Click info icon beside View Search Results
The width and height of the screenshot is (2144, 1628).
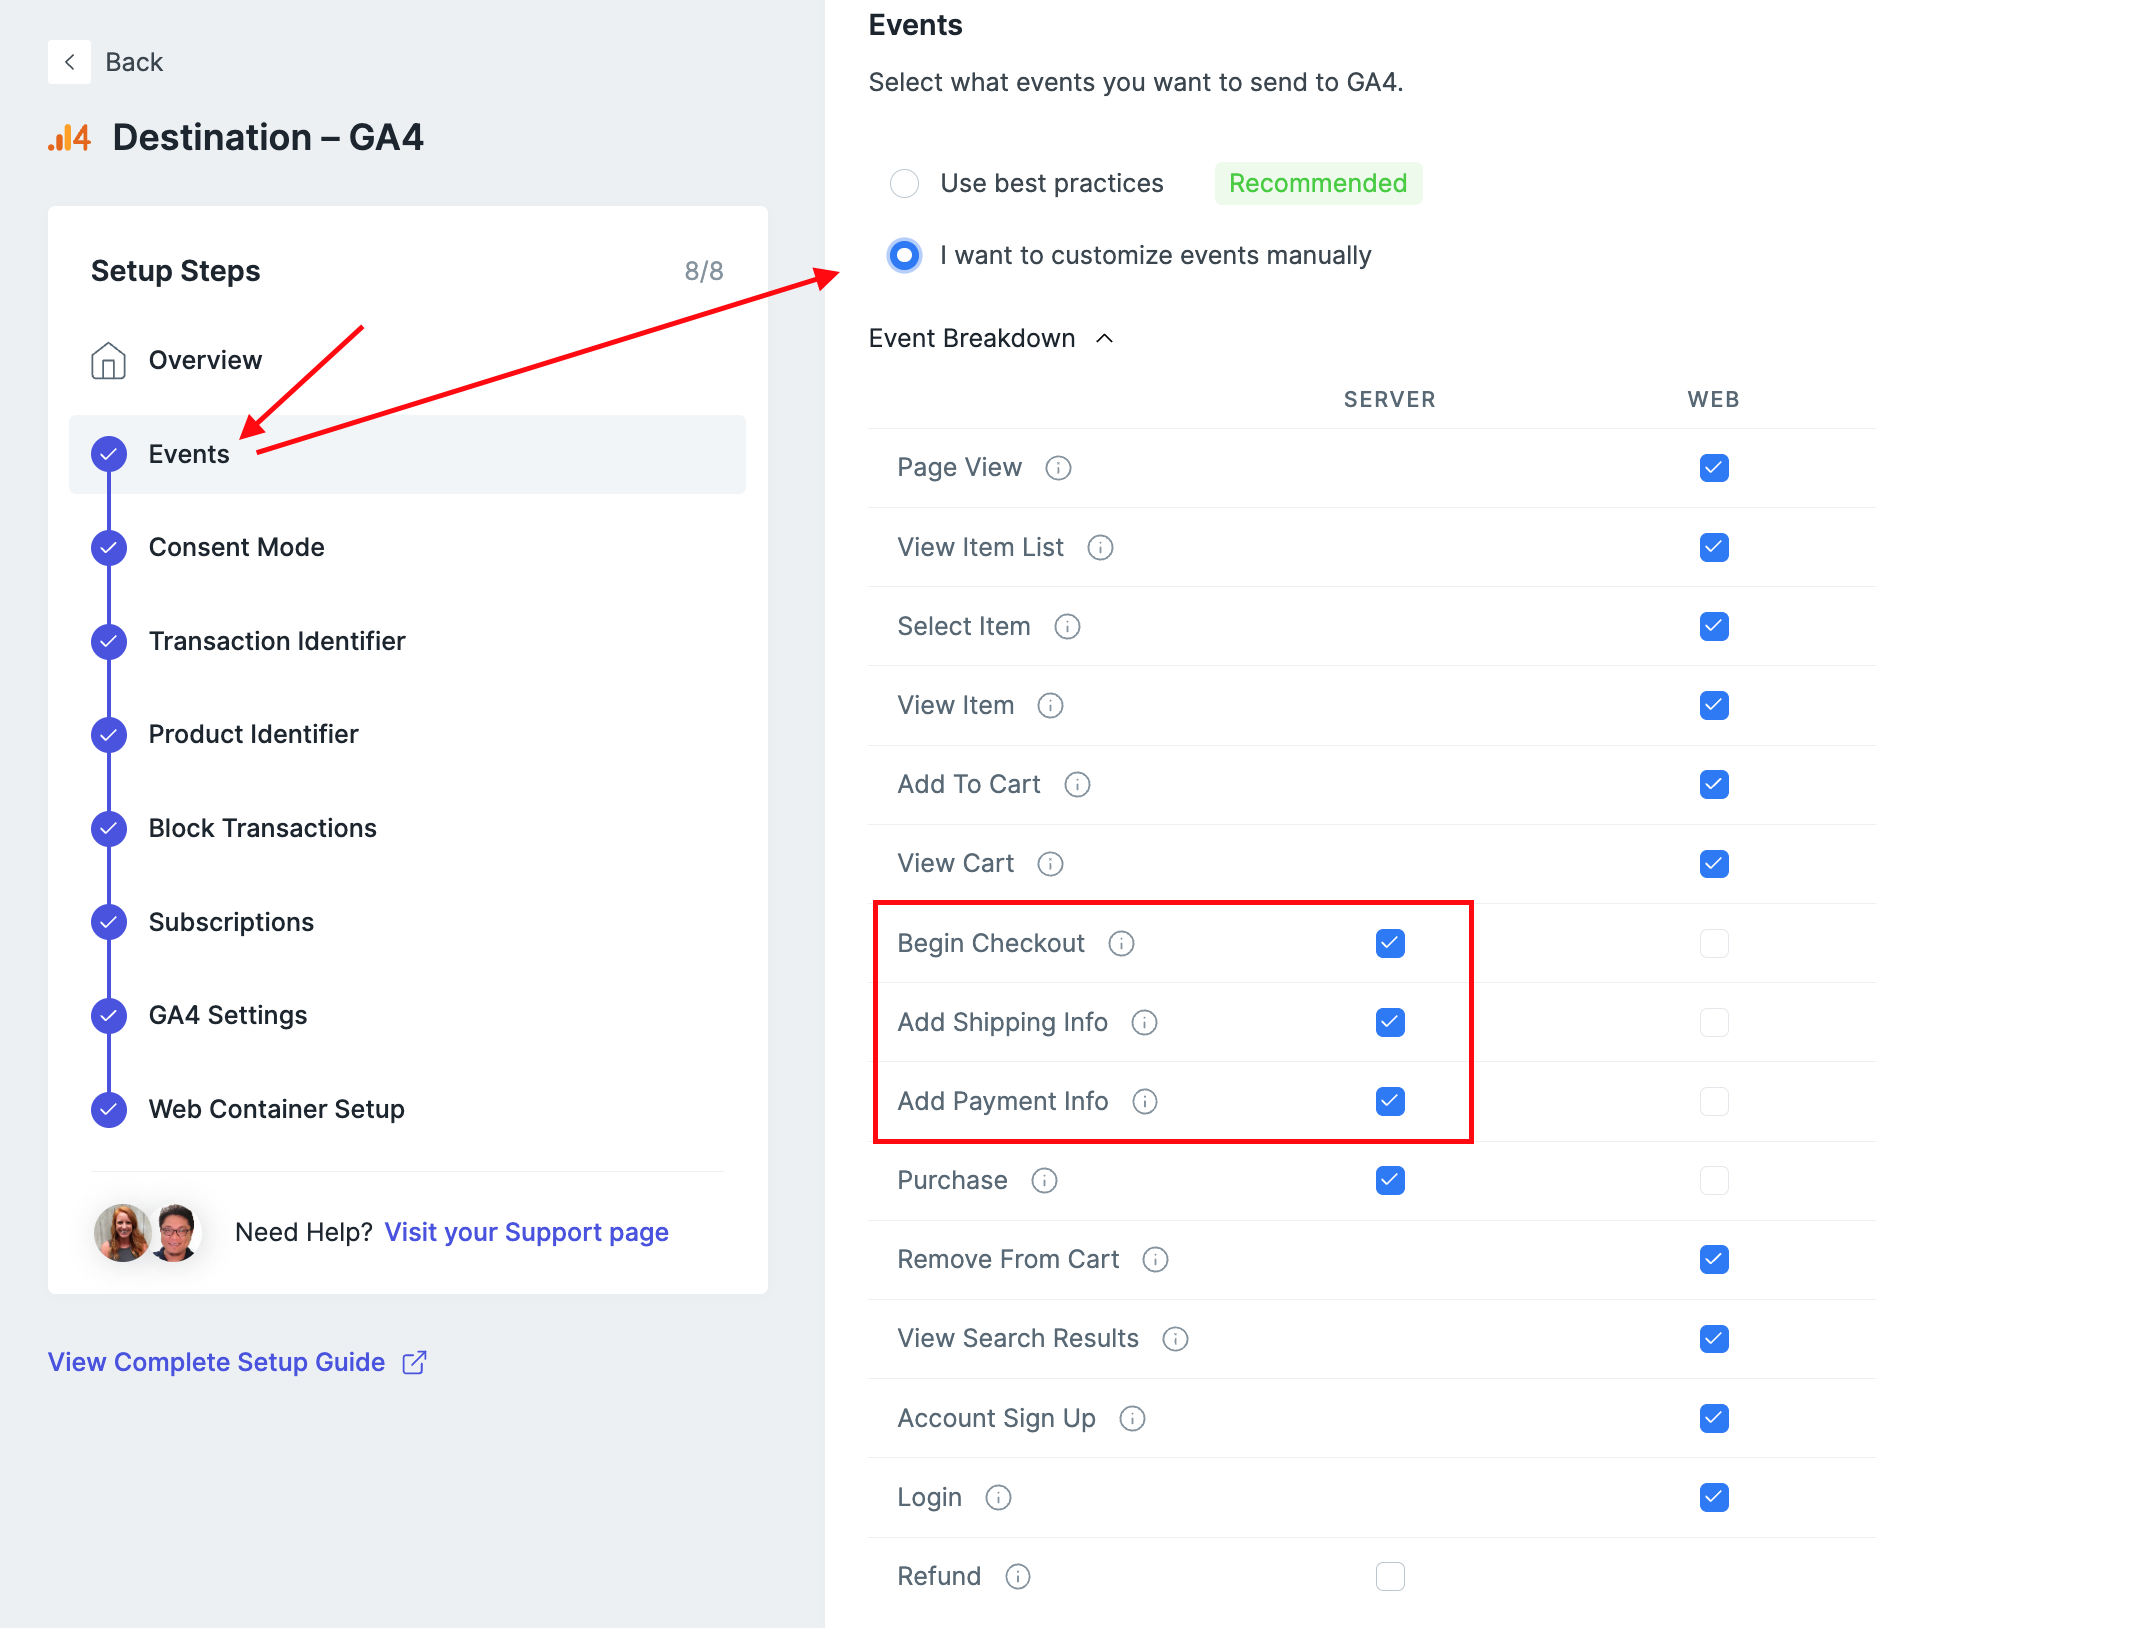click(1175, 1339)
